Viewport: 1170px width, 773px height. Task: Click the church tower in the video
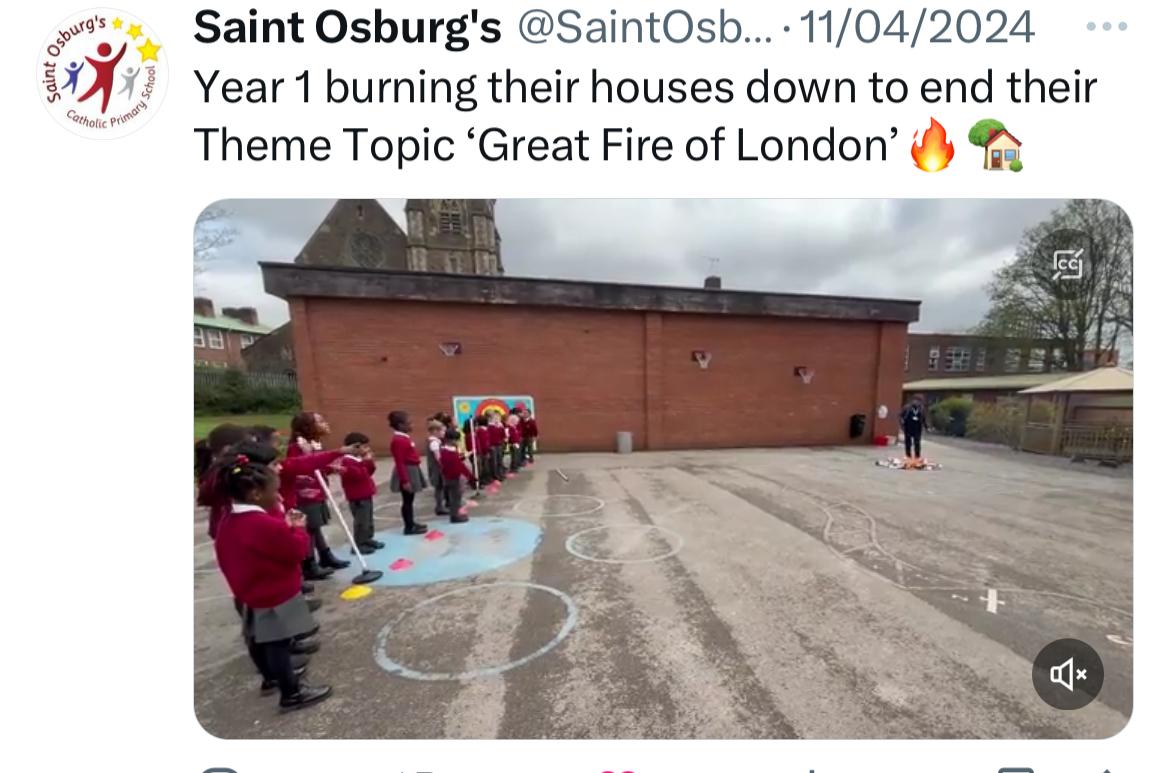(x=453, y=235)
